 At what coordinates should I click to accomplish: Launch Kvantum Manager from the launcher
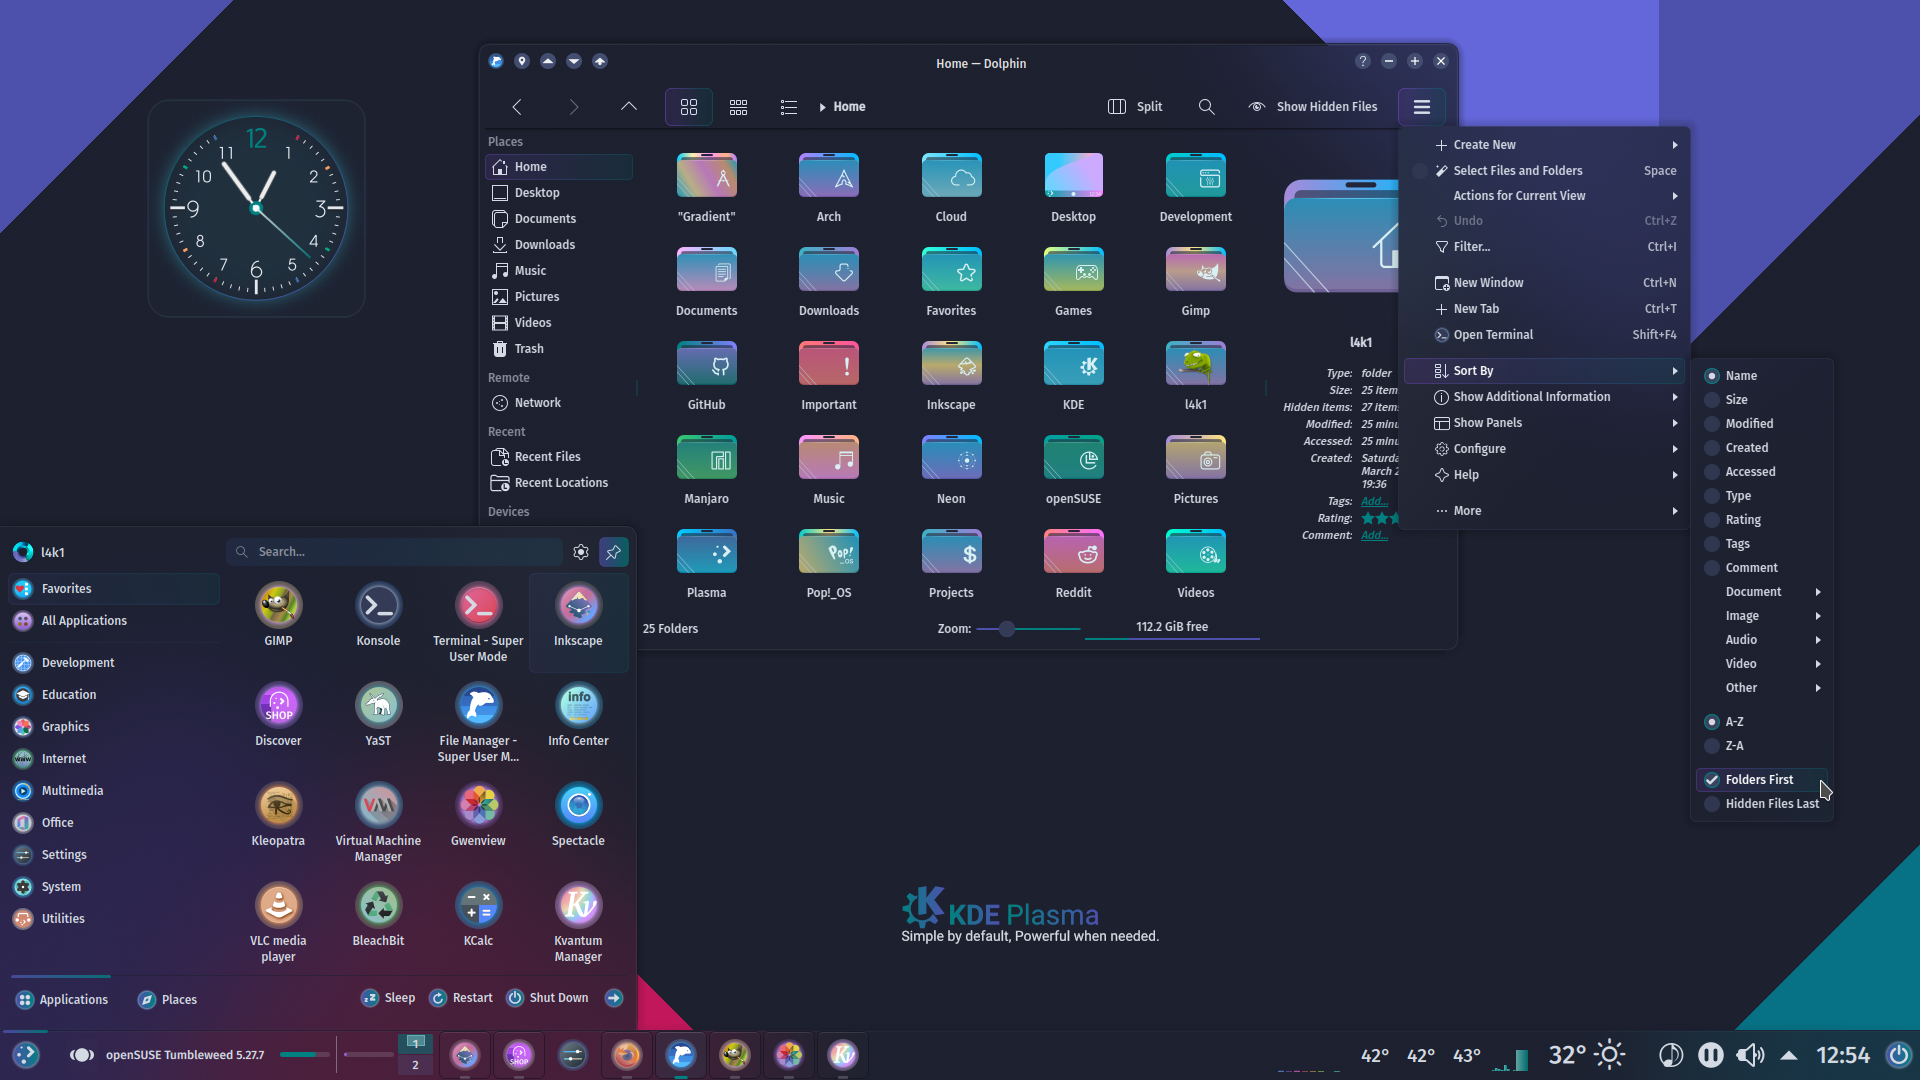[578, 921]
